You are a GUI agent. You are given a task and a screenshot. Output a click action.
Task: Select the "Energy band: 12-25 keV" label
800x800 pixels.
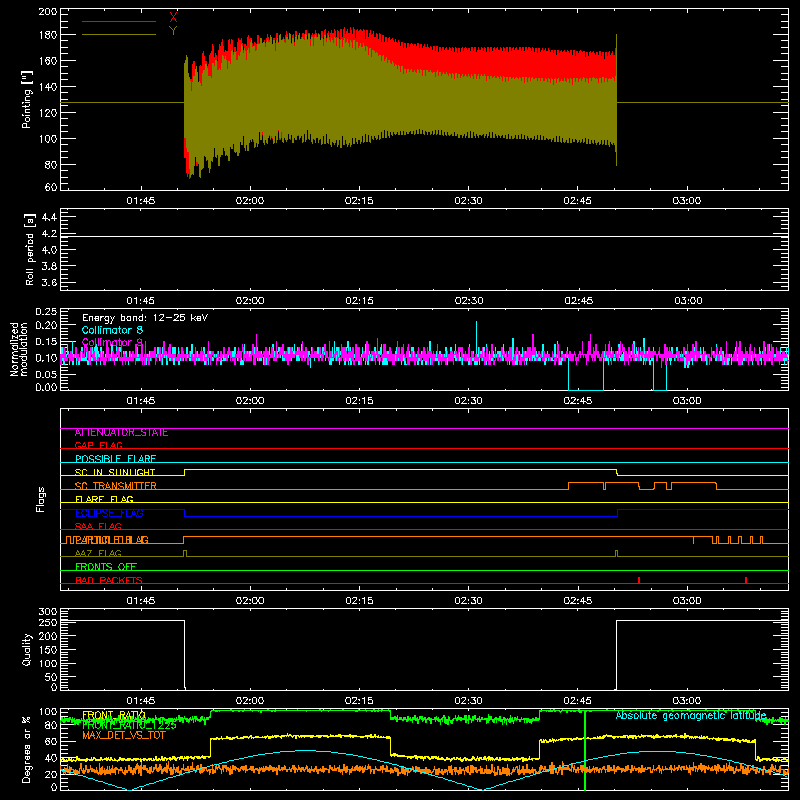[x=145, y=318]
